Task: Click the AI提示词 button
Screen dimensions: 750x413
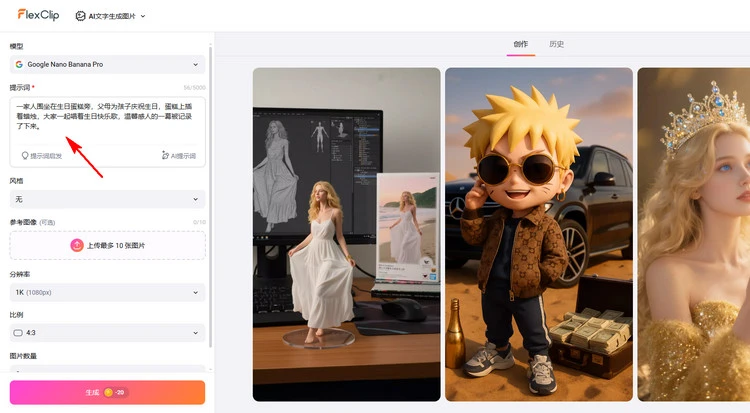Action: (179, 156)
